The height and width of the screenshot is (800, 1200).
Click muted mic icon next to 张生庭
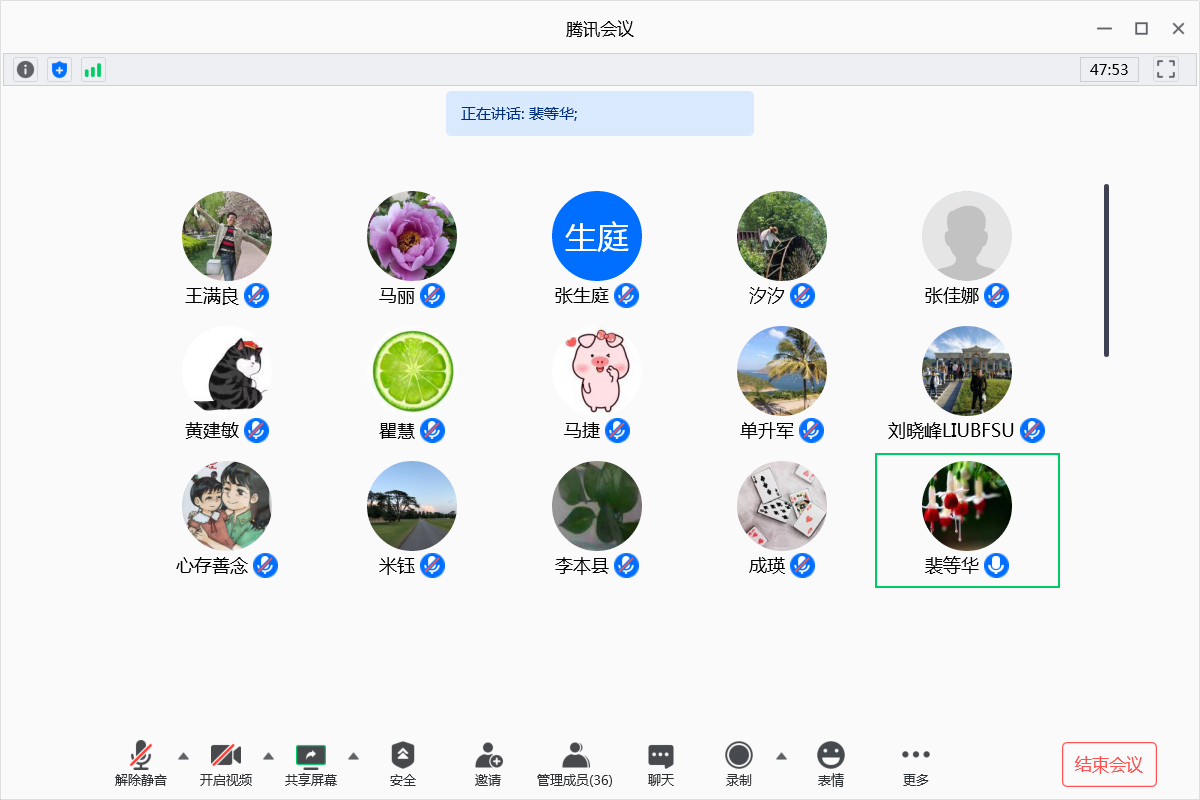coord(626,295)
